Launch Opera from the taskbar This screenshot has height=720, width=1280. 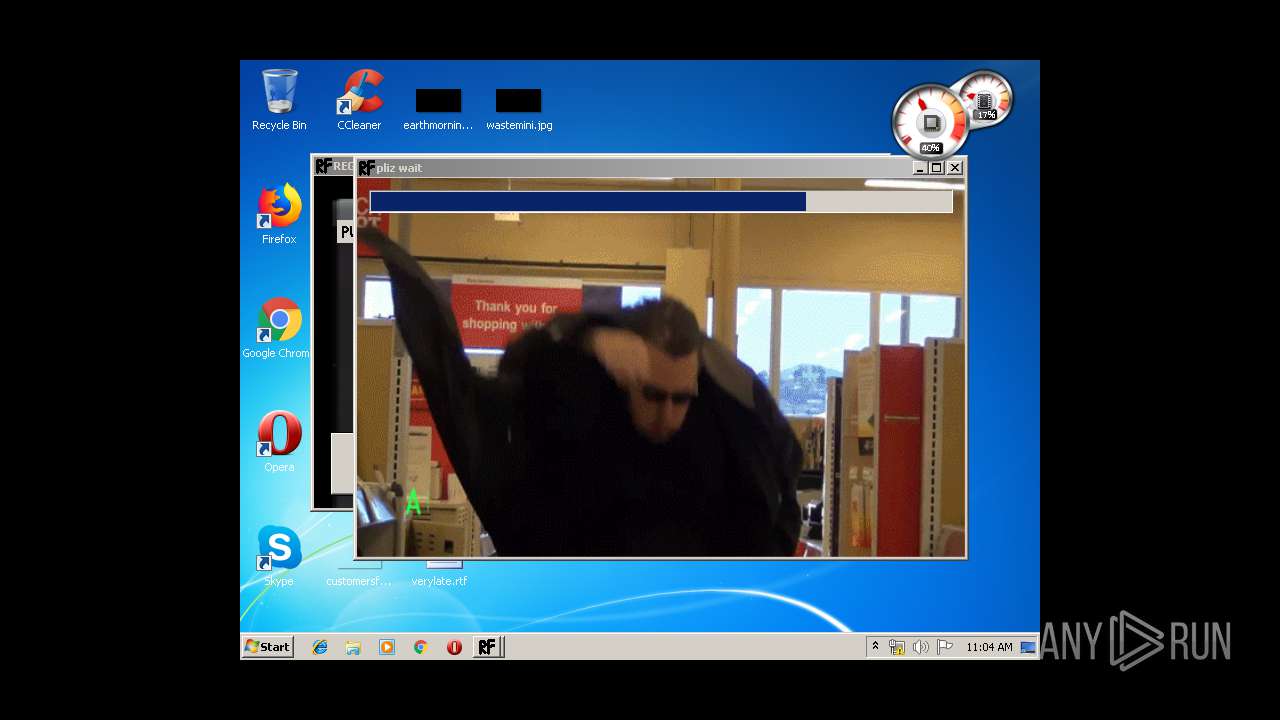coord(454,647)
